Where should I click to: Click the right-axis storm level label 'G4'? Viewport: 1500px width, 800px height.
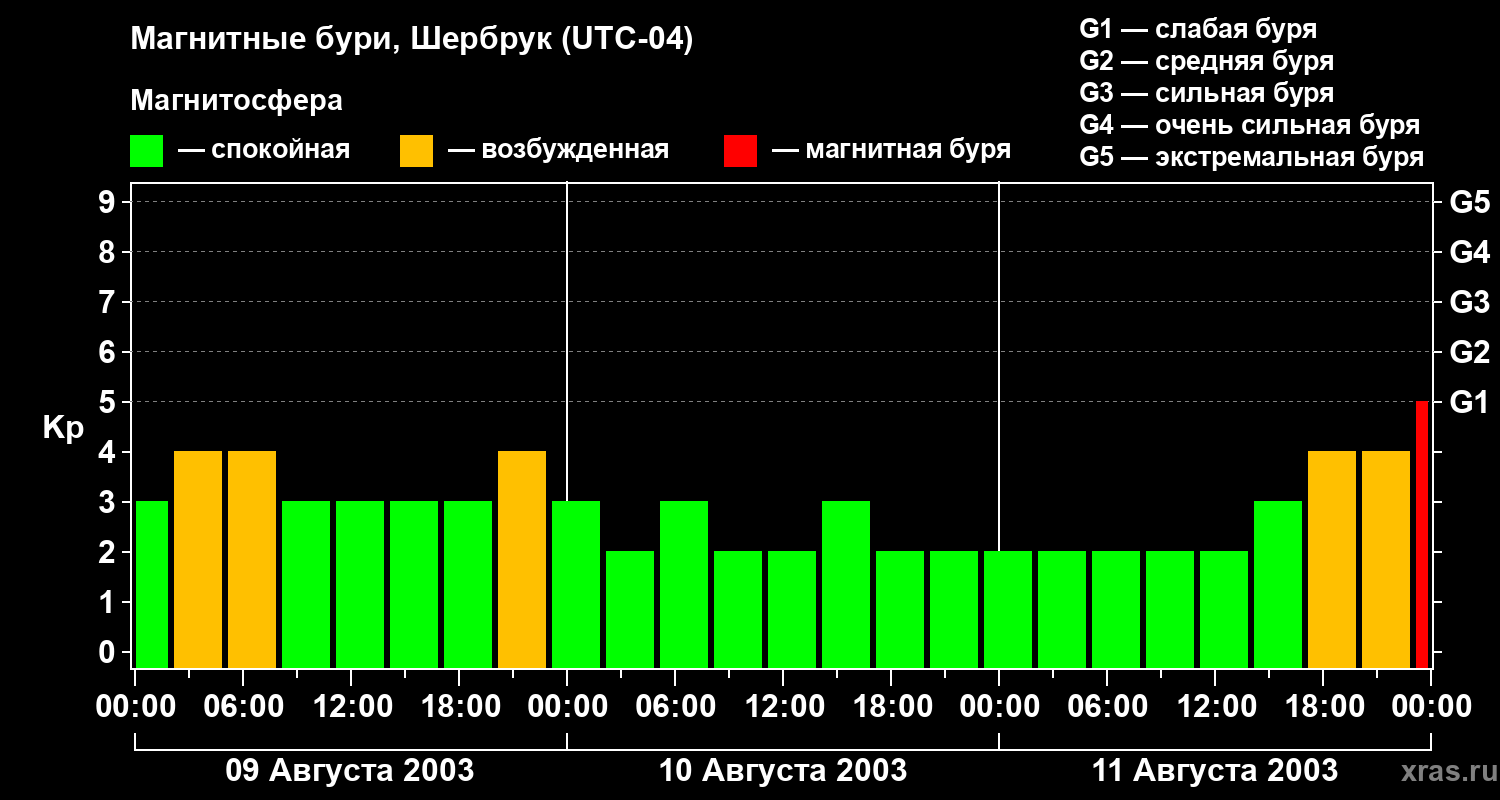click(1469, 252)
